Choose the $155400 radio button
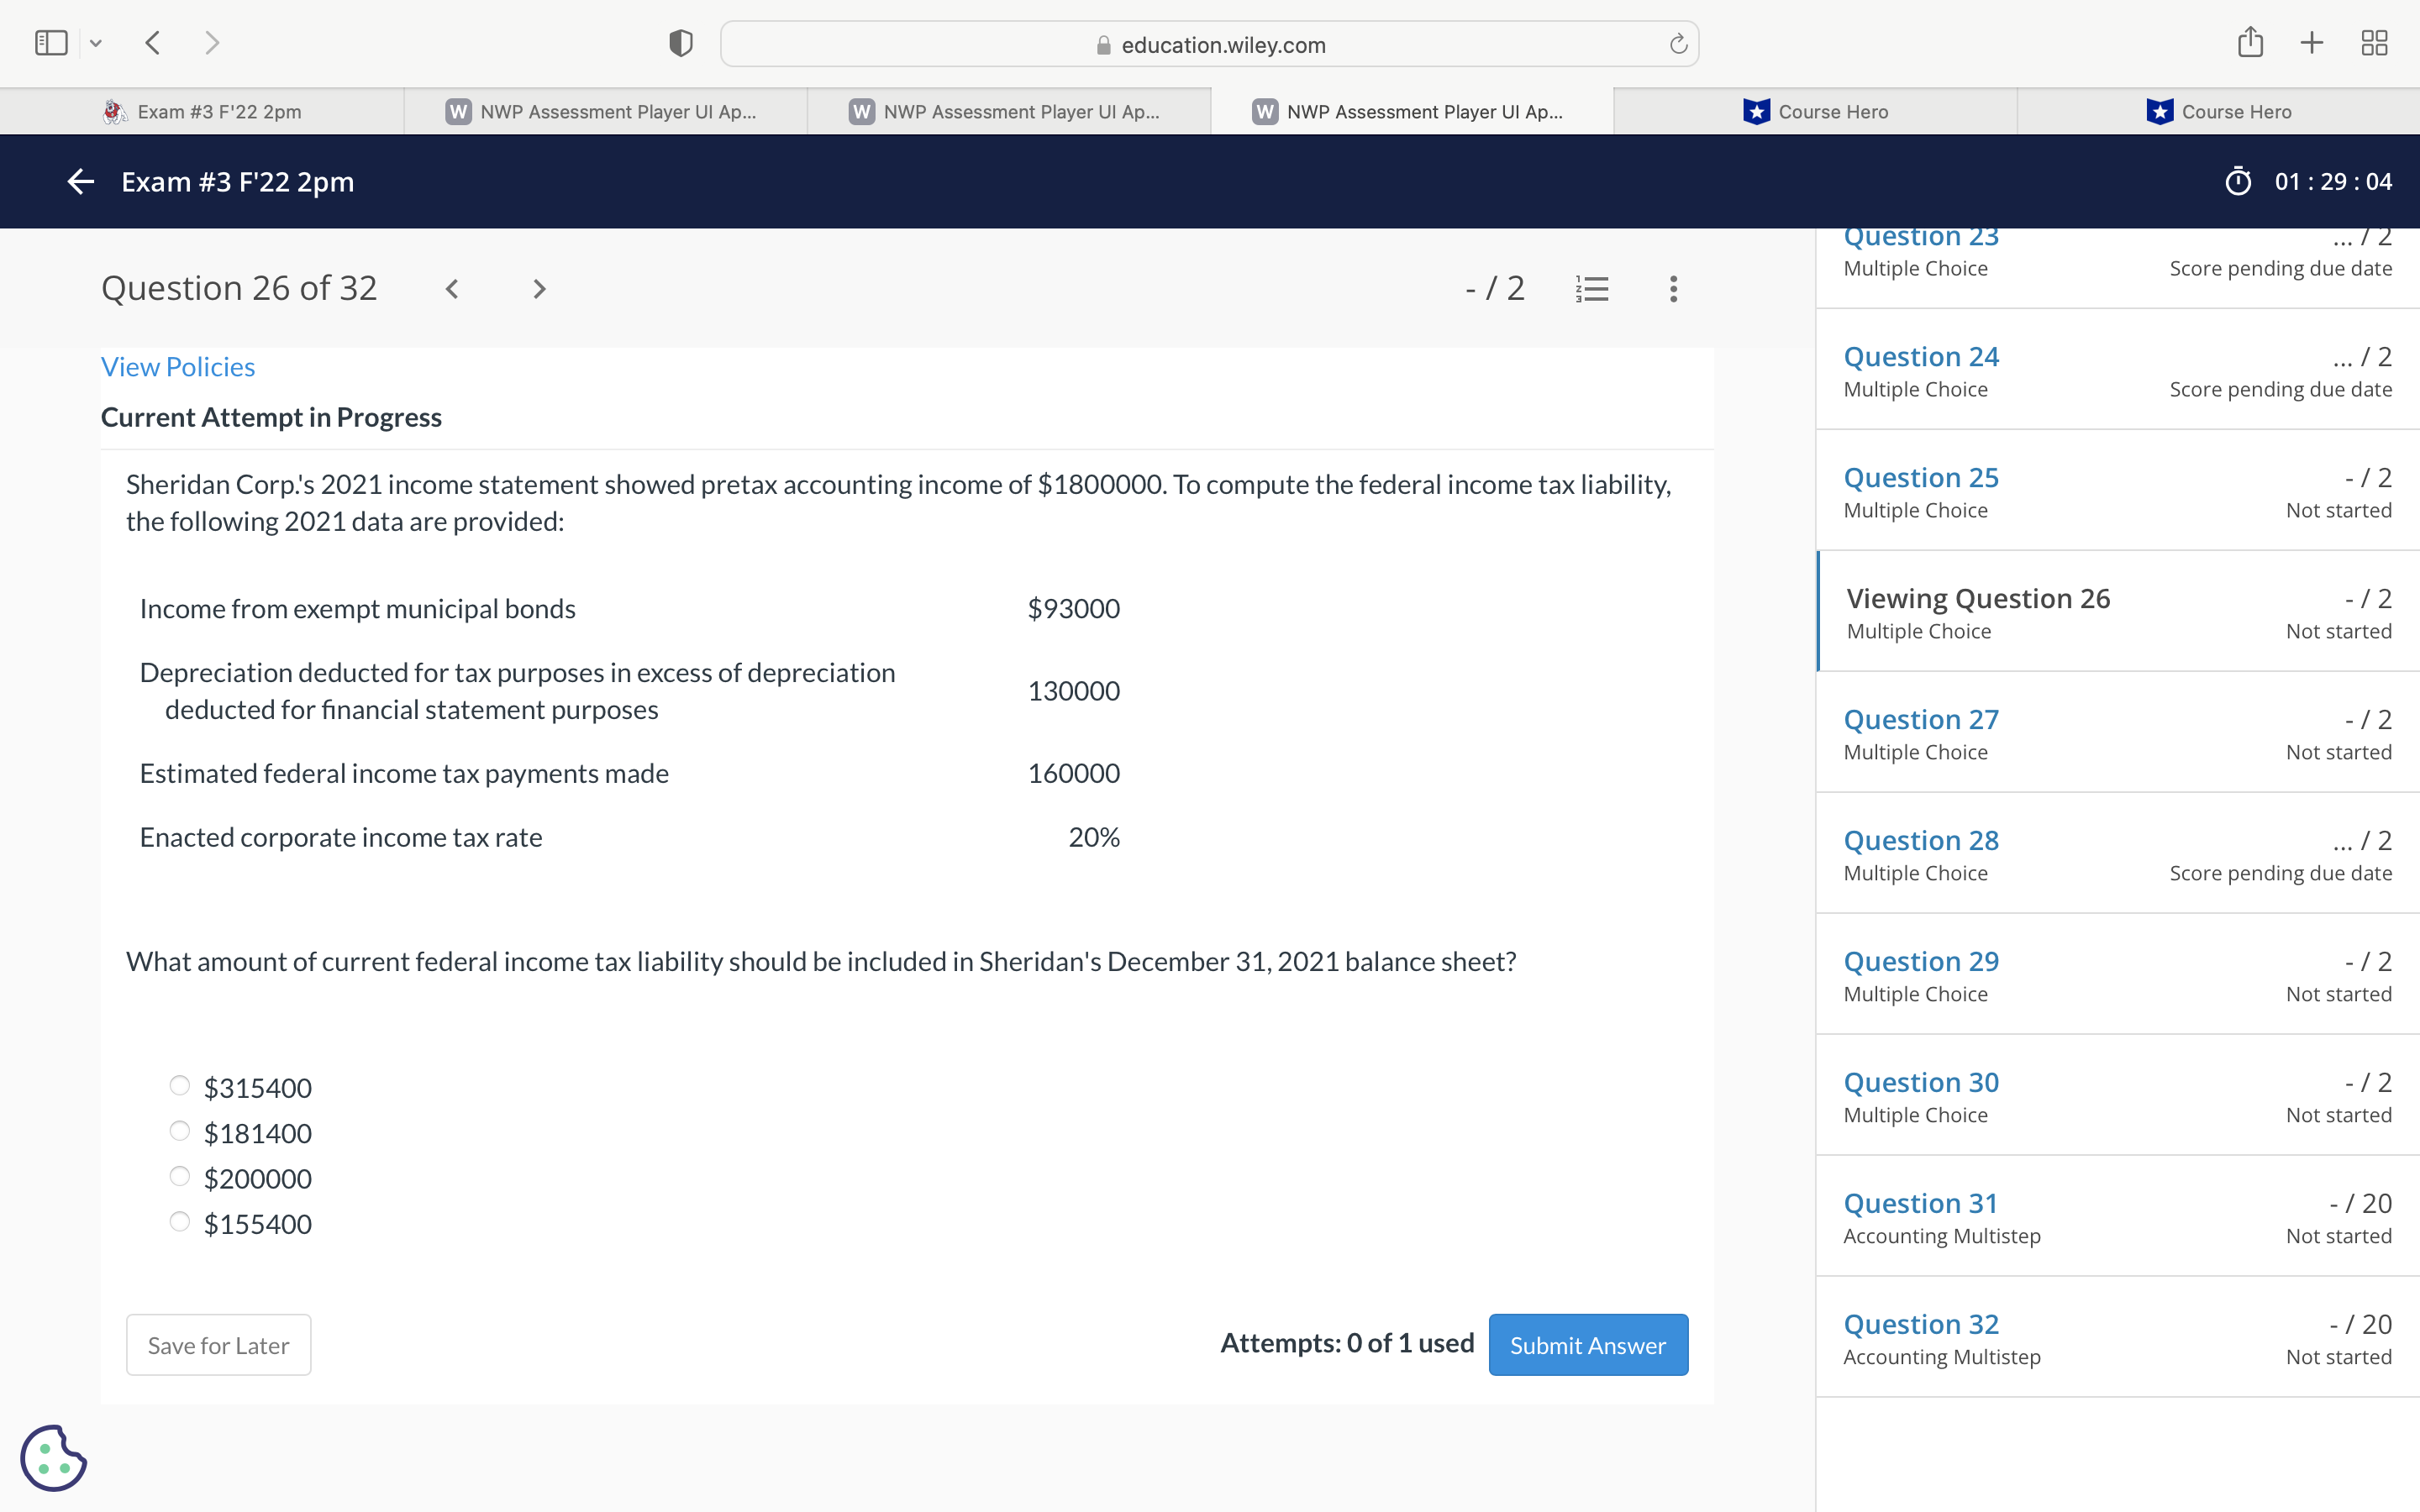This screenshot has height=1512, width=2420. click(x=180, y=1222)
